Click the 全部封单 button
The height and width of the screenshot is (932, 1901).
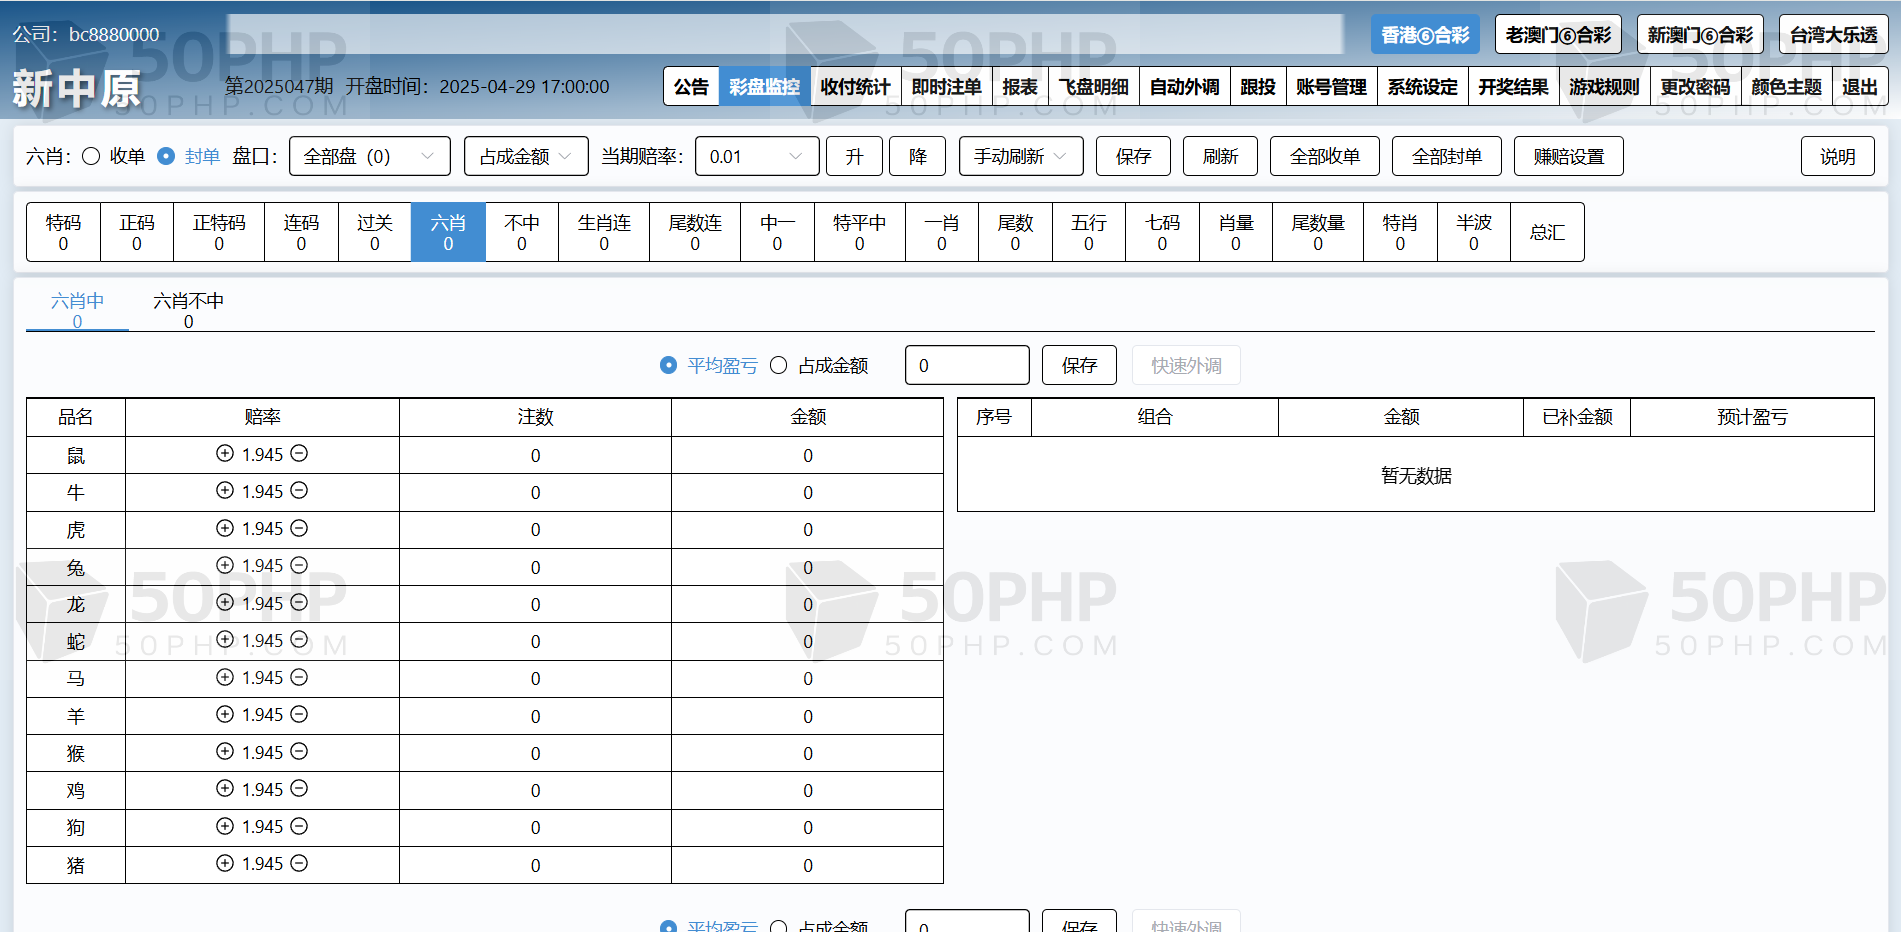pyautogui.click(x=1446, y=156)
